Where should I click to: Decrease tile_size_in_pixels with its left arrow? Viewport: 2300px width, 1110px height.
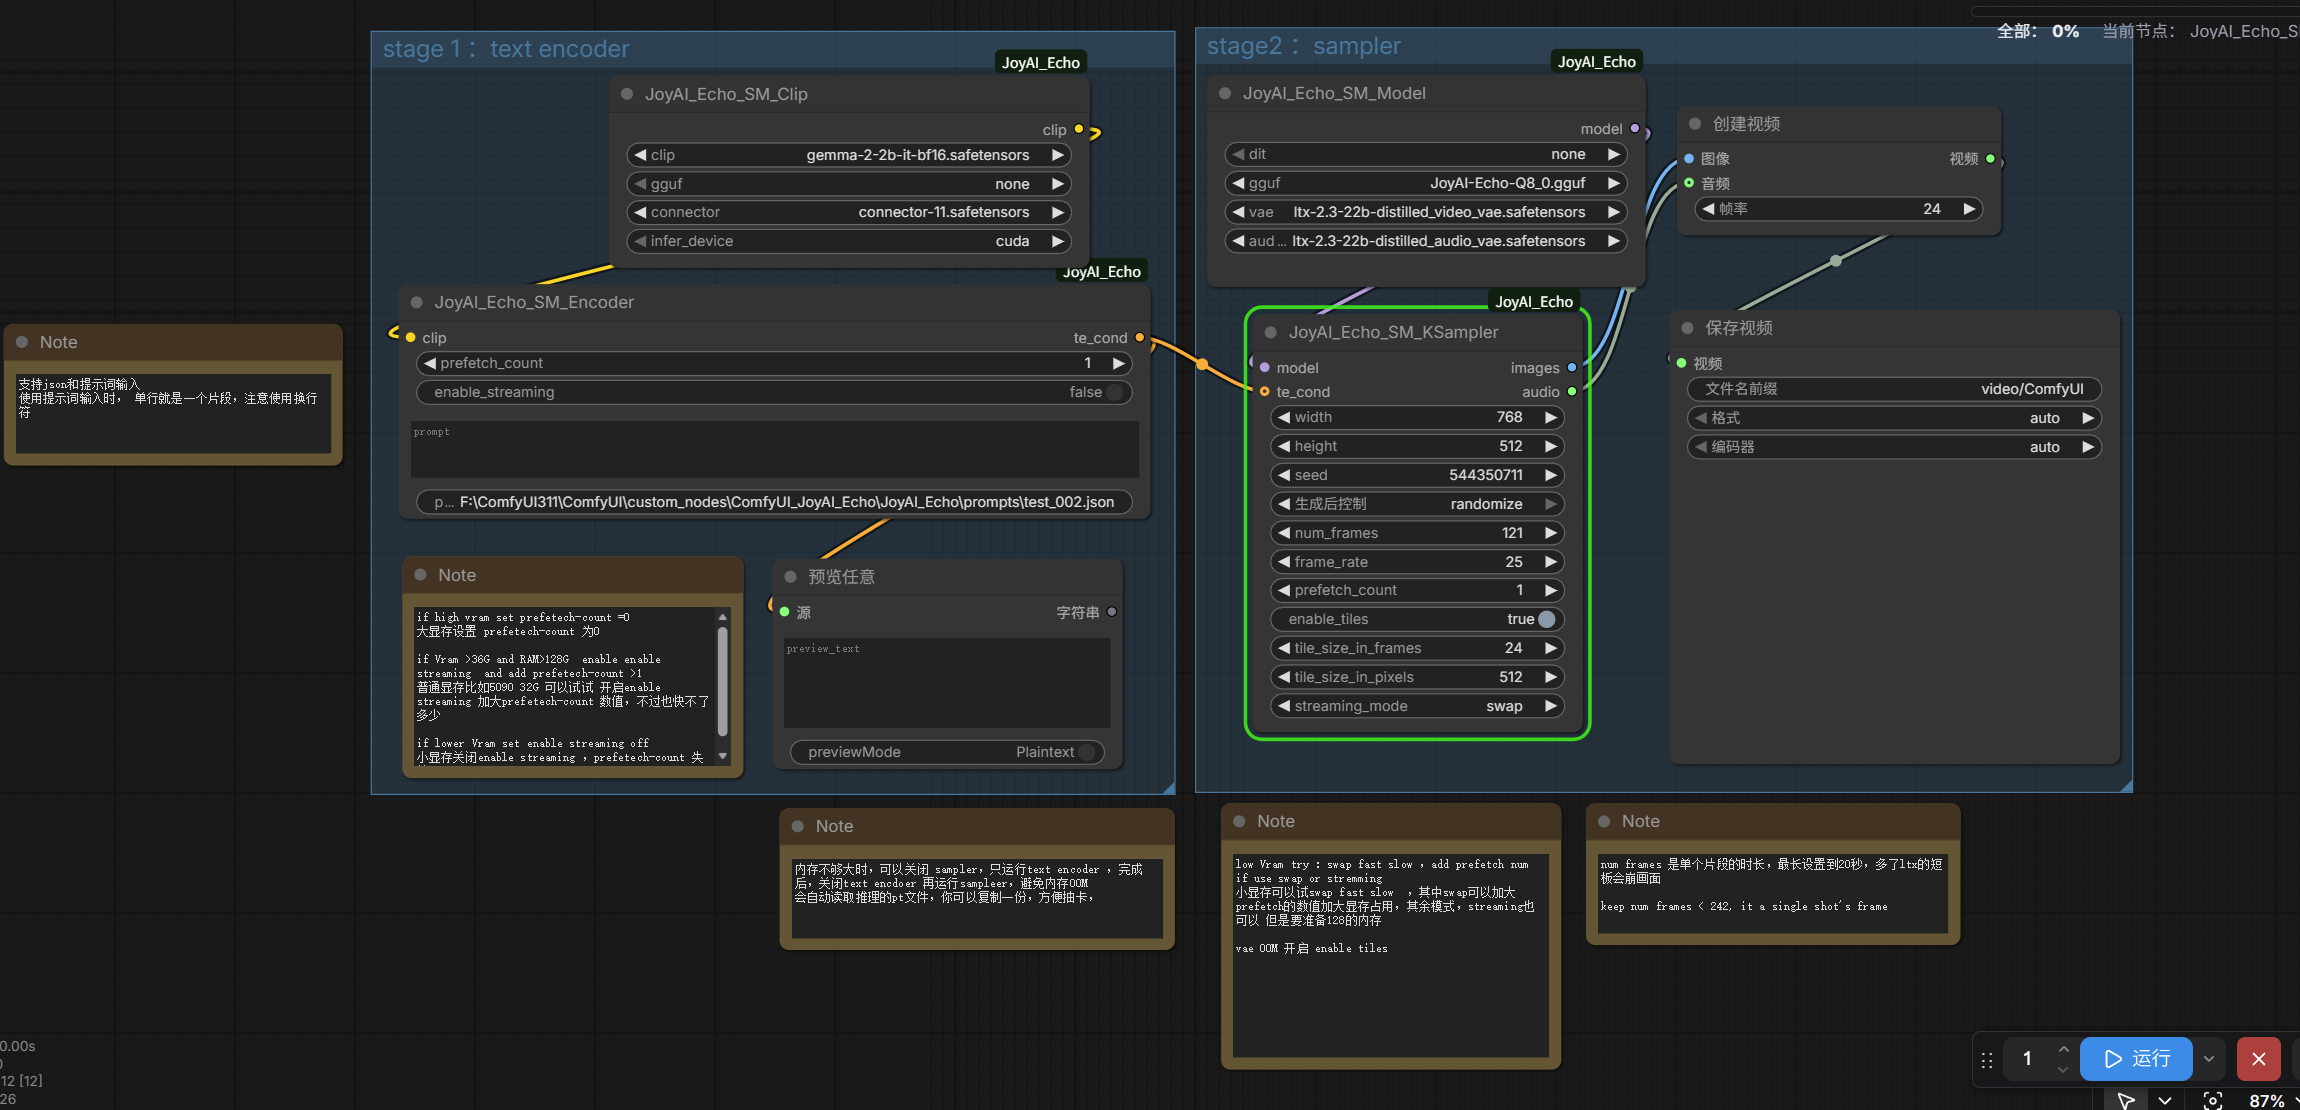1284,677
